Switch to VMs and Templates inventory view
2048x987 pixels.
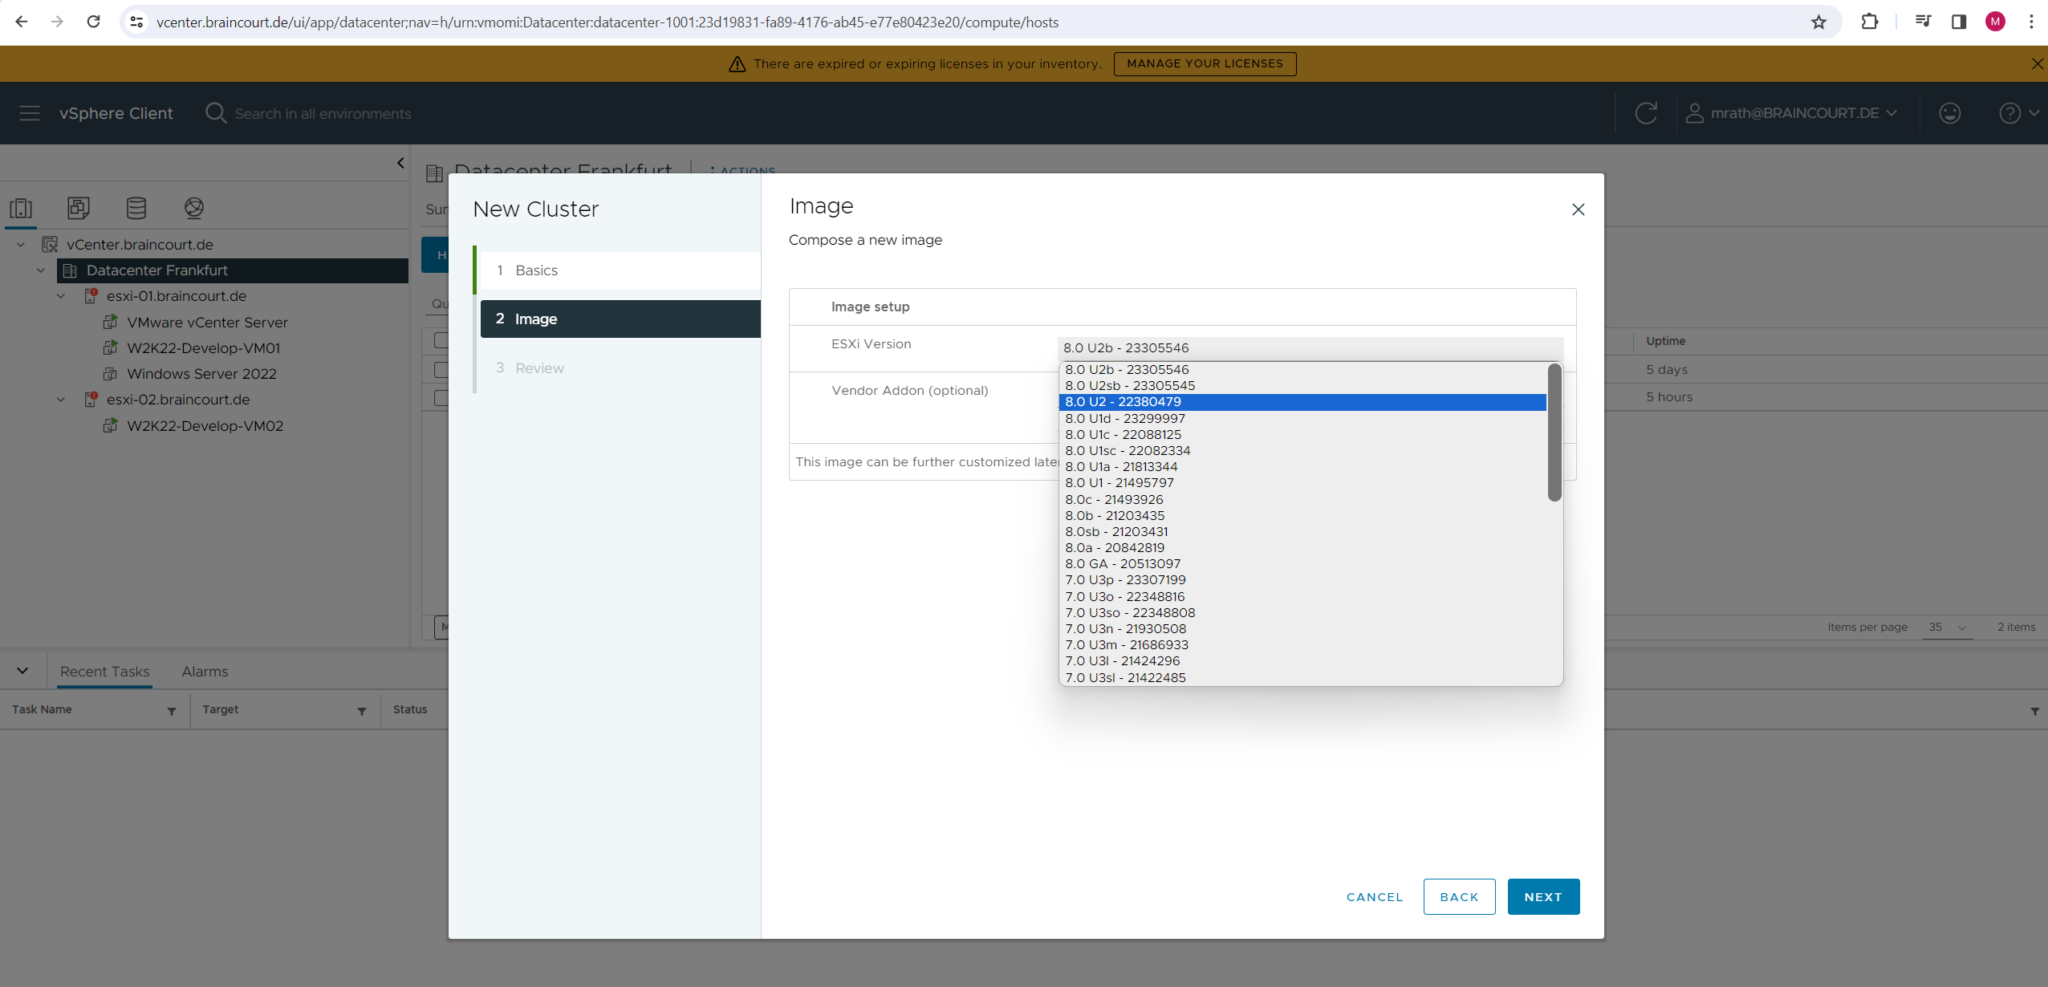pos(78,208)
